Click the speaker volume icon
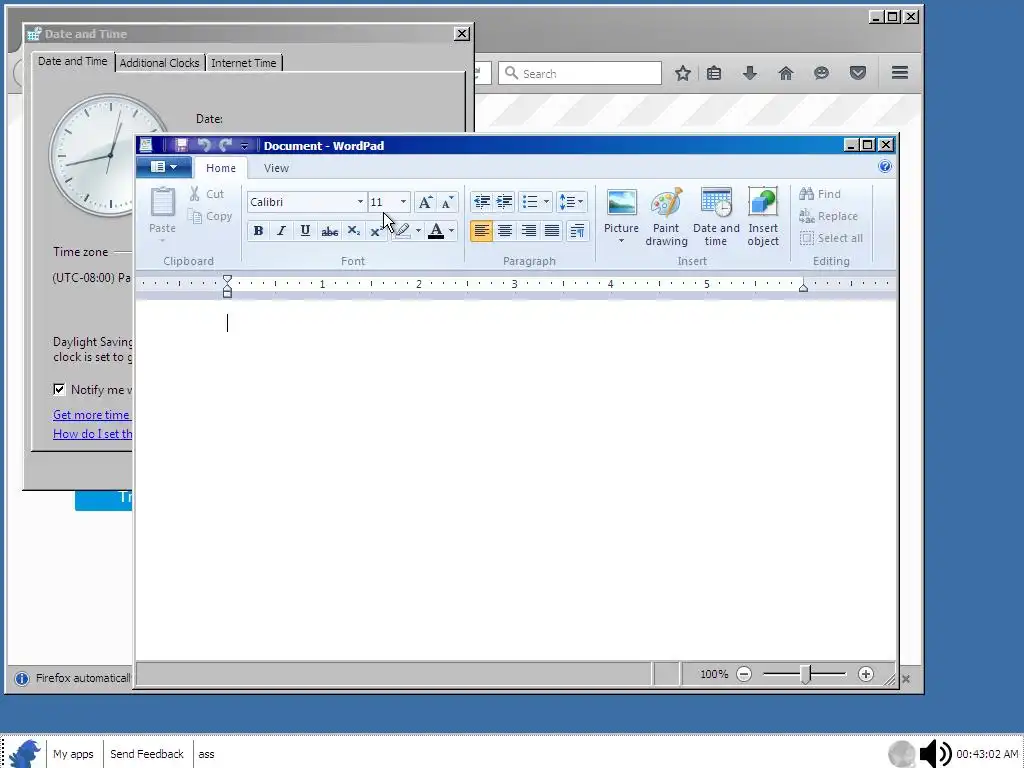This screenshot has width=1024, height=768. point(935,754)
